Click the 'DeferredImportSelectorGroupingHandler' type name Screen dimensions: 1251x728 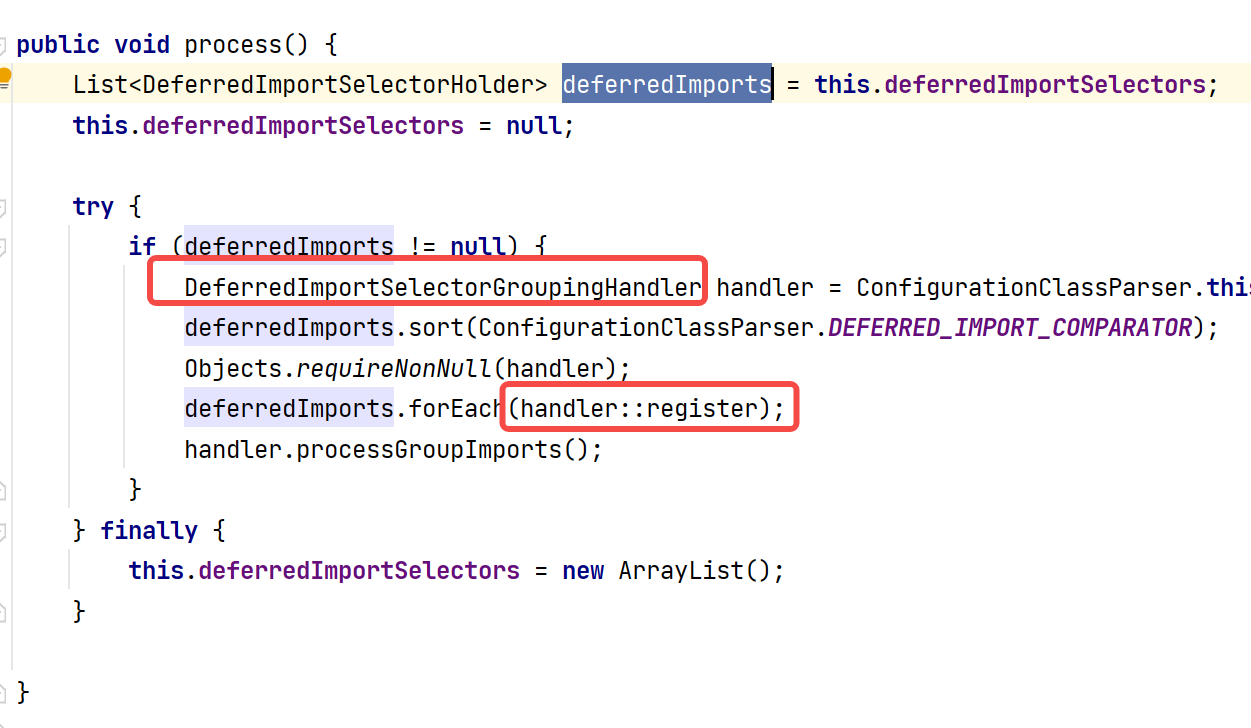point(443,288)
